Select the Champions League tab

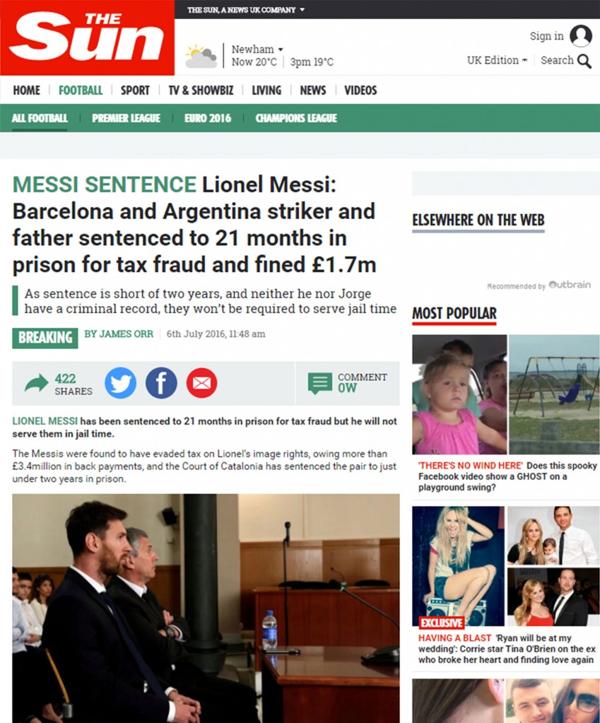click(296, 118)
